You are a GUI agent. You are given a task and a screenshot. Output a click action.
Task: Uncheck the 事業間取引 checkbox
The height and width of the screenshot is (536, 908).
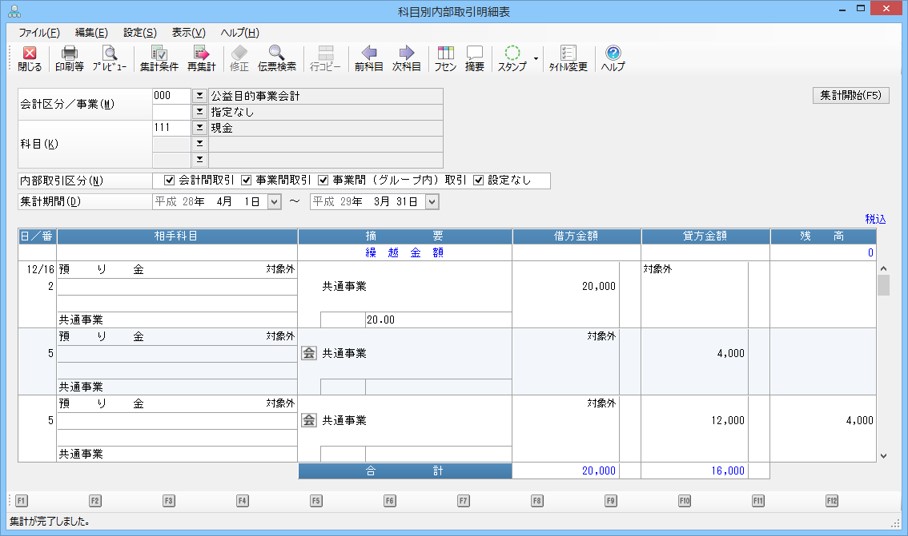click(247, 181)
